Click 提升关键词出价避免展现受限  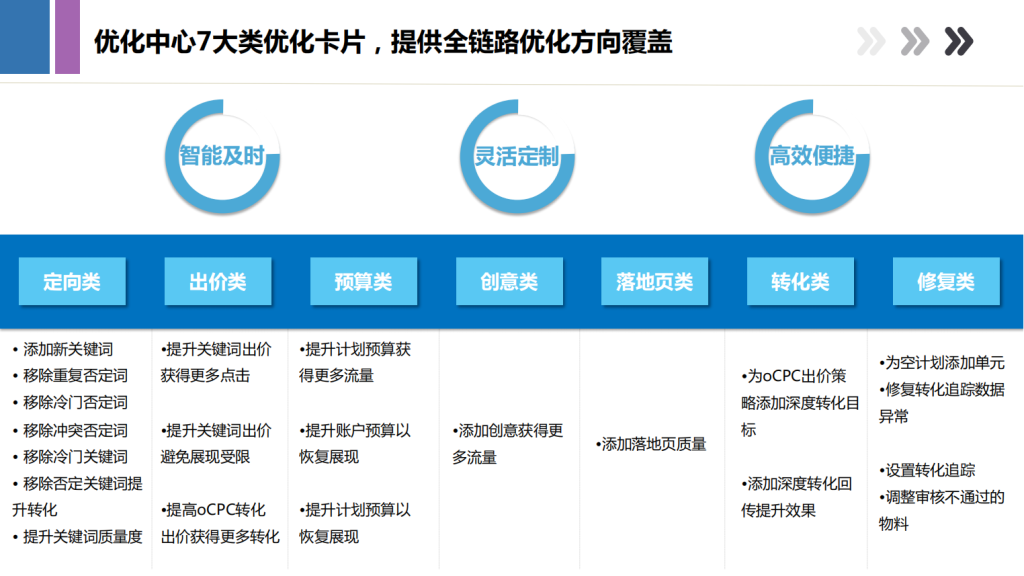pos(216,443)
